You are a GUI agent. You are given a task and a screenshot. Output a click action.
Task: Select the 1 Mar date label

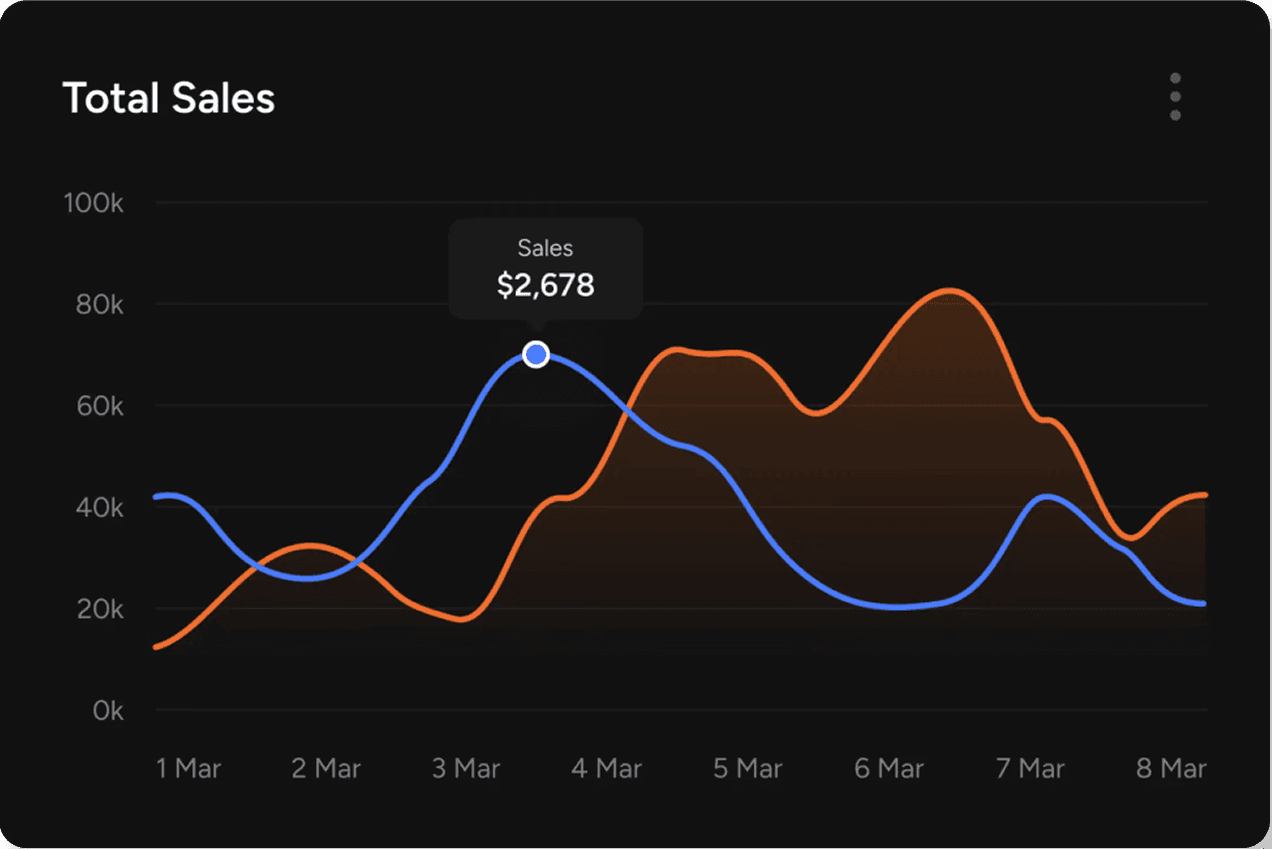pos(188,768)
